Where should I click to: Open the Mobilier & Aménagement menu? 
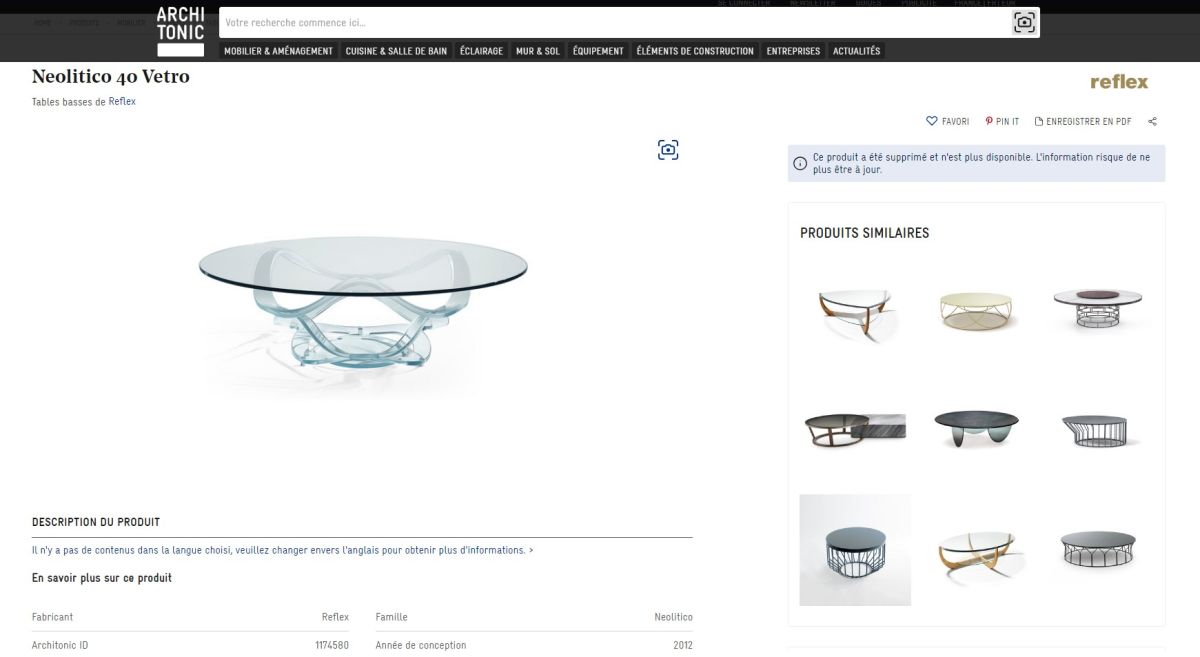(x=278, y=51)
